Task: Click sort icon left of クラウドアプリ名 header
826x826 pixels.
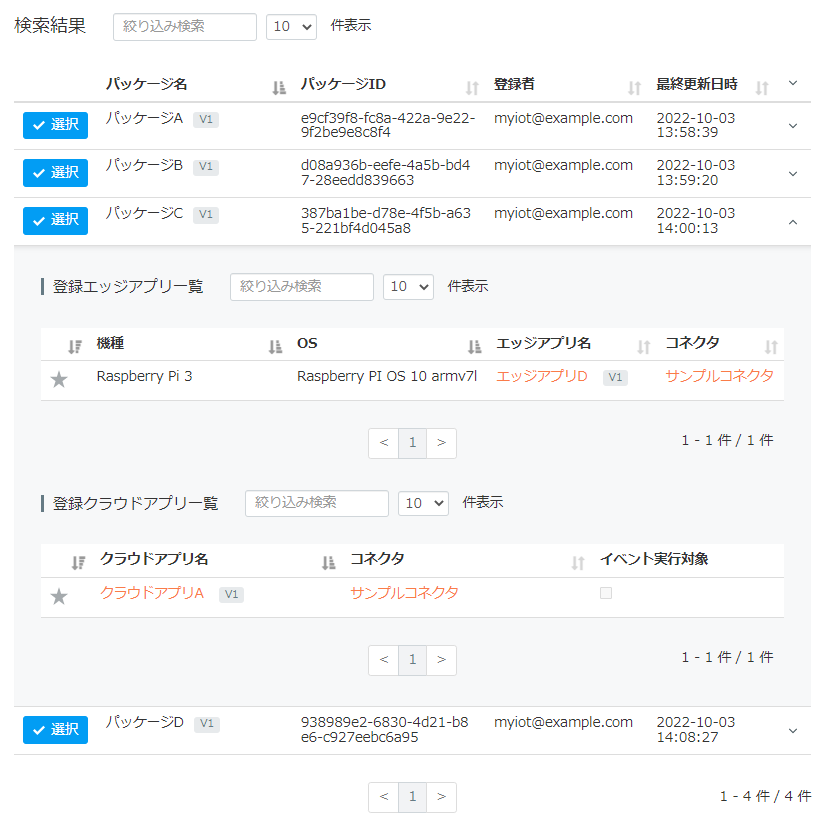Action: click(78, 563)
